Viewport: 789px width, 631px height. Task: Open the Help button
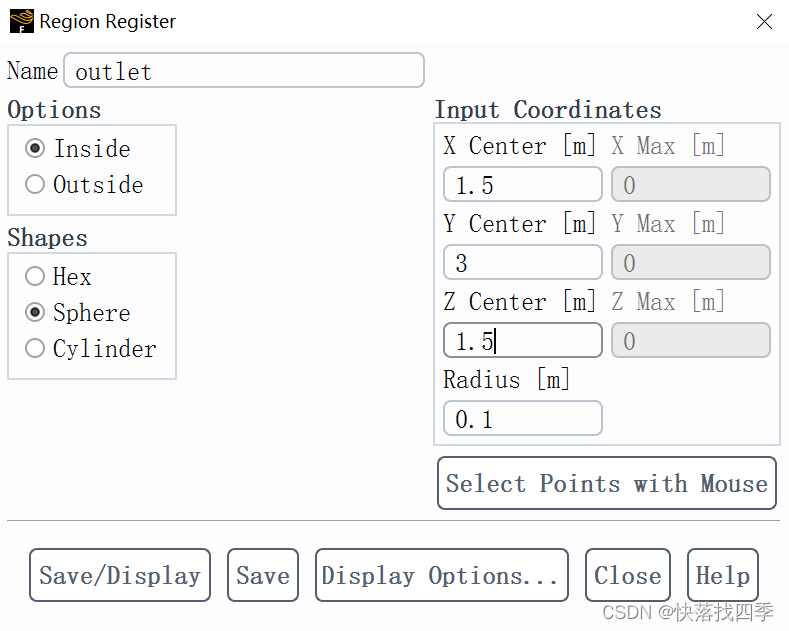click(723, 575)
